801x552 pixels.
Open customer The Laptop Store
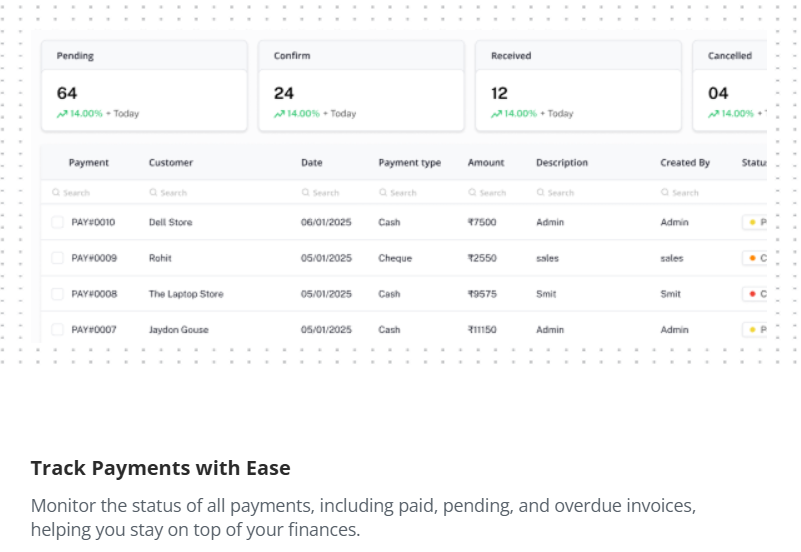tap(186, 294)
